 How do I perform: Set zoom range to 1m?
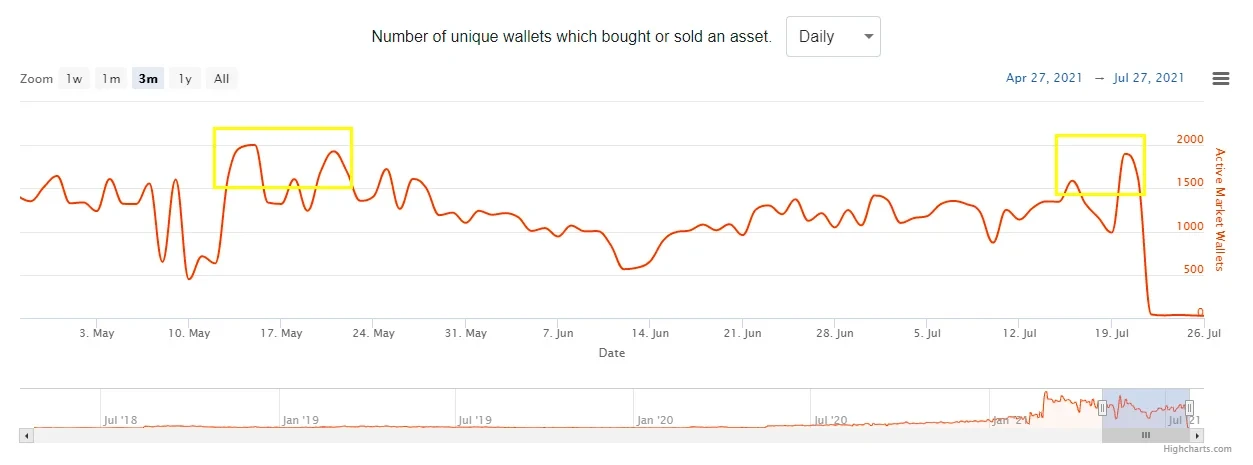click(x=111, y=79)
